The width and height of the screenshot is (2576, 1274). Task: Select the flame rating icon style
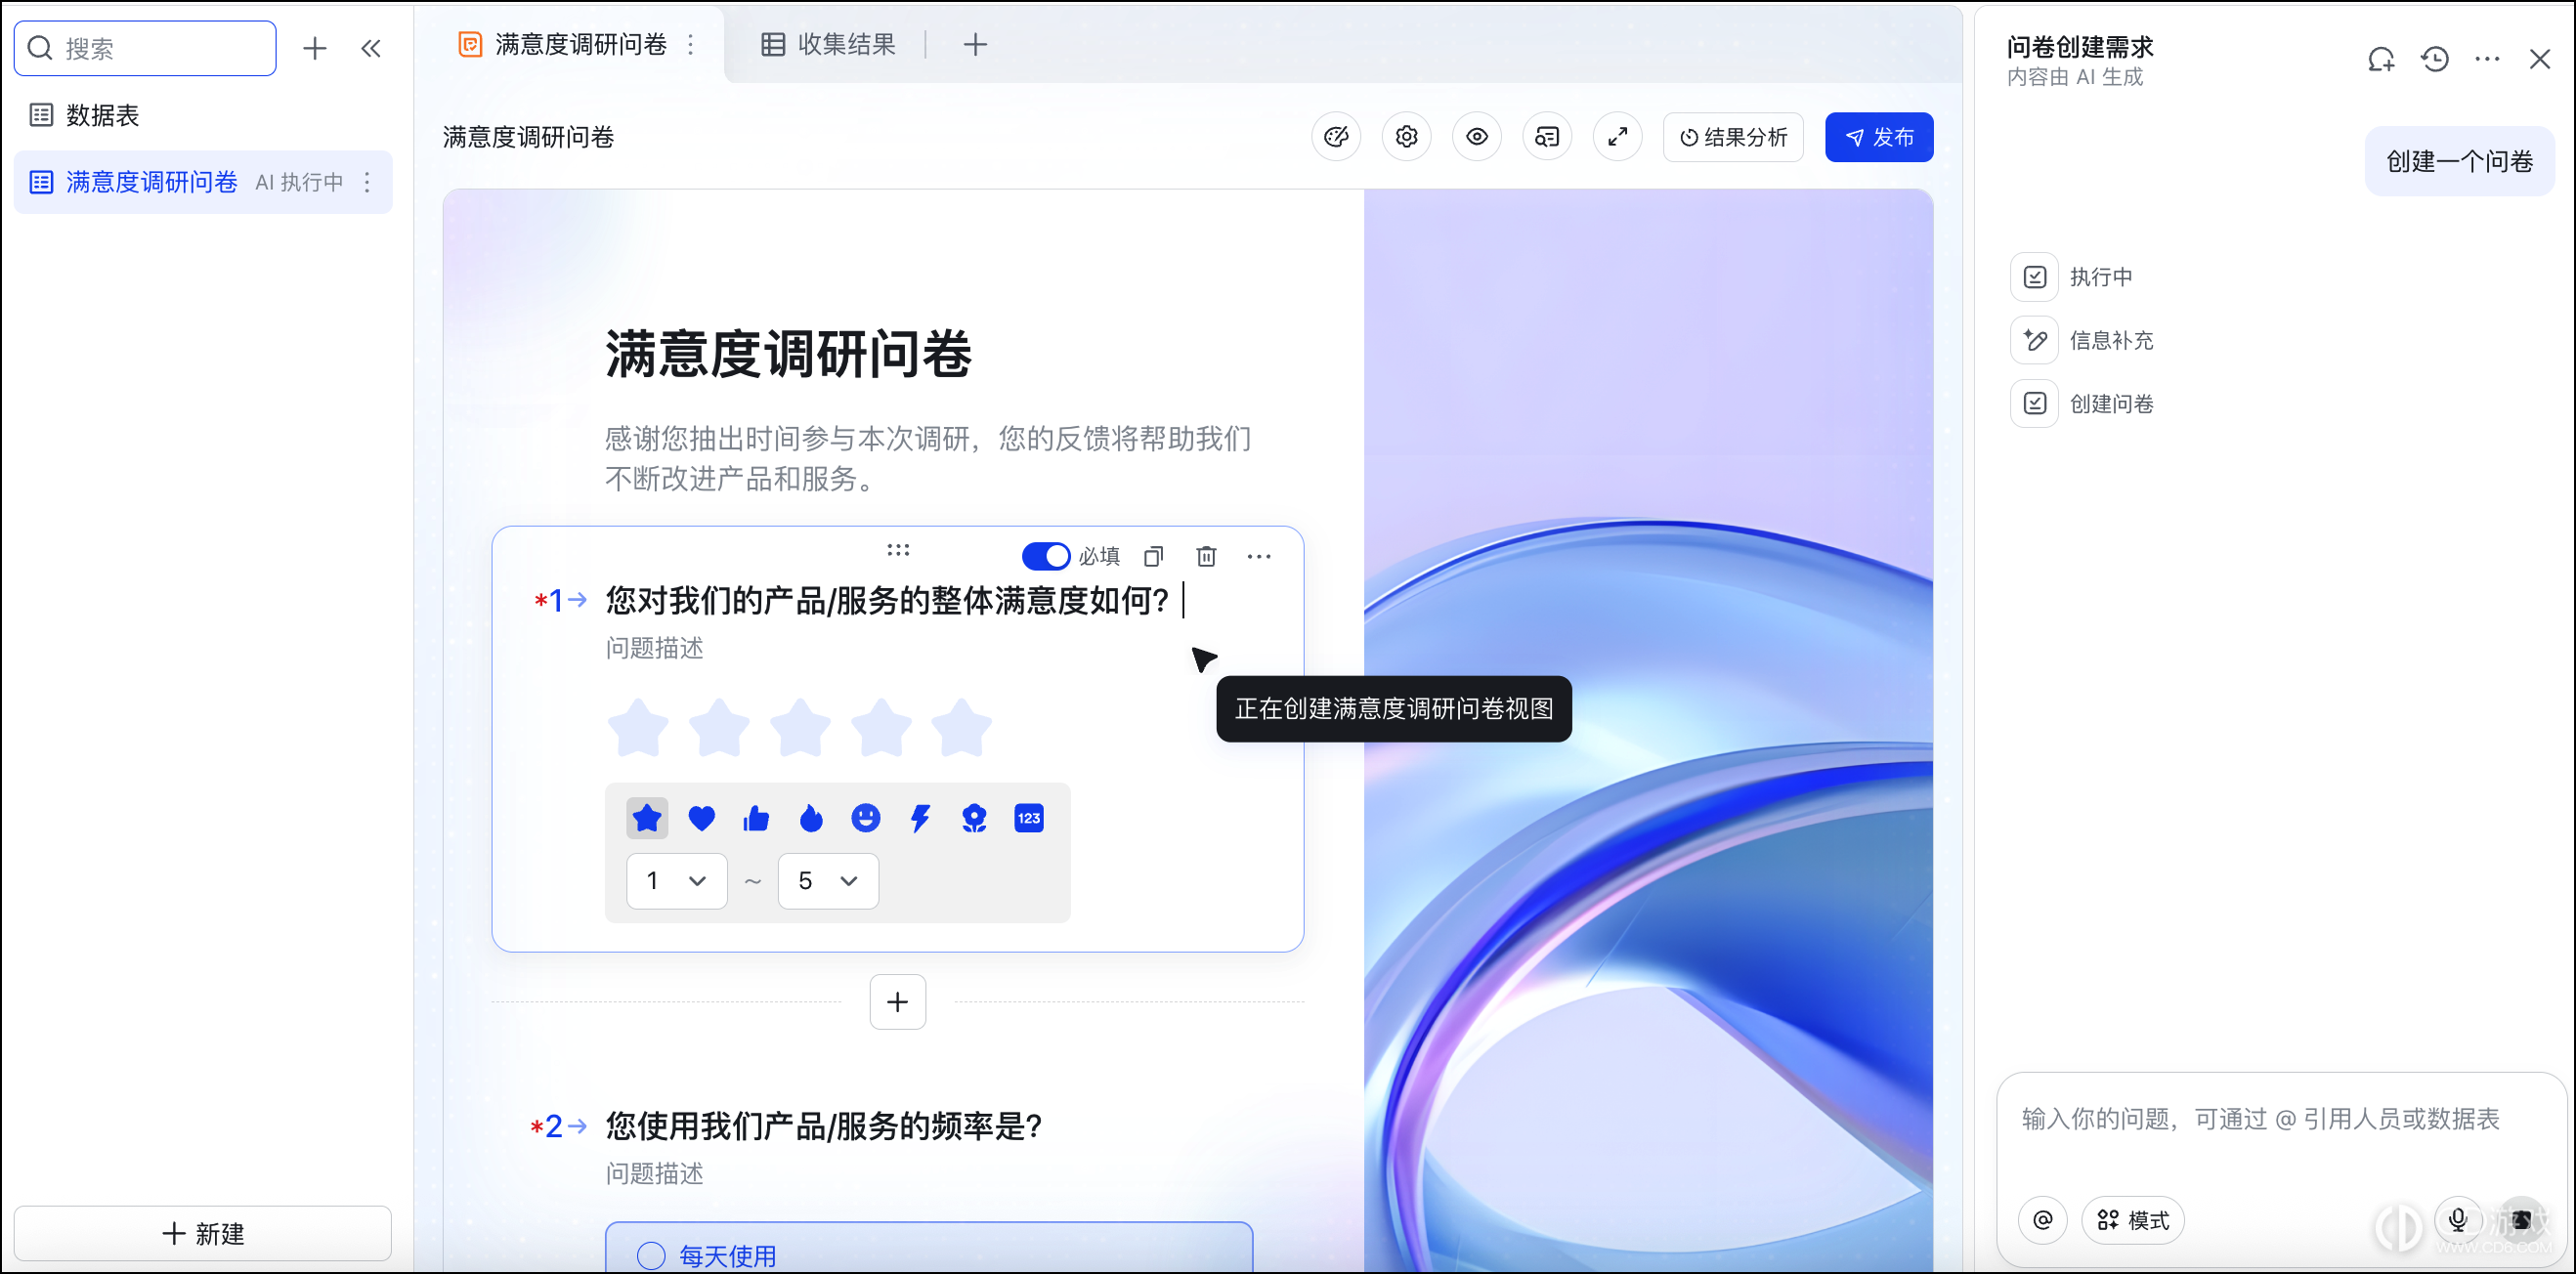click(x=811, y=818)
